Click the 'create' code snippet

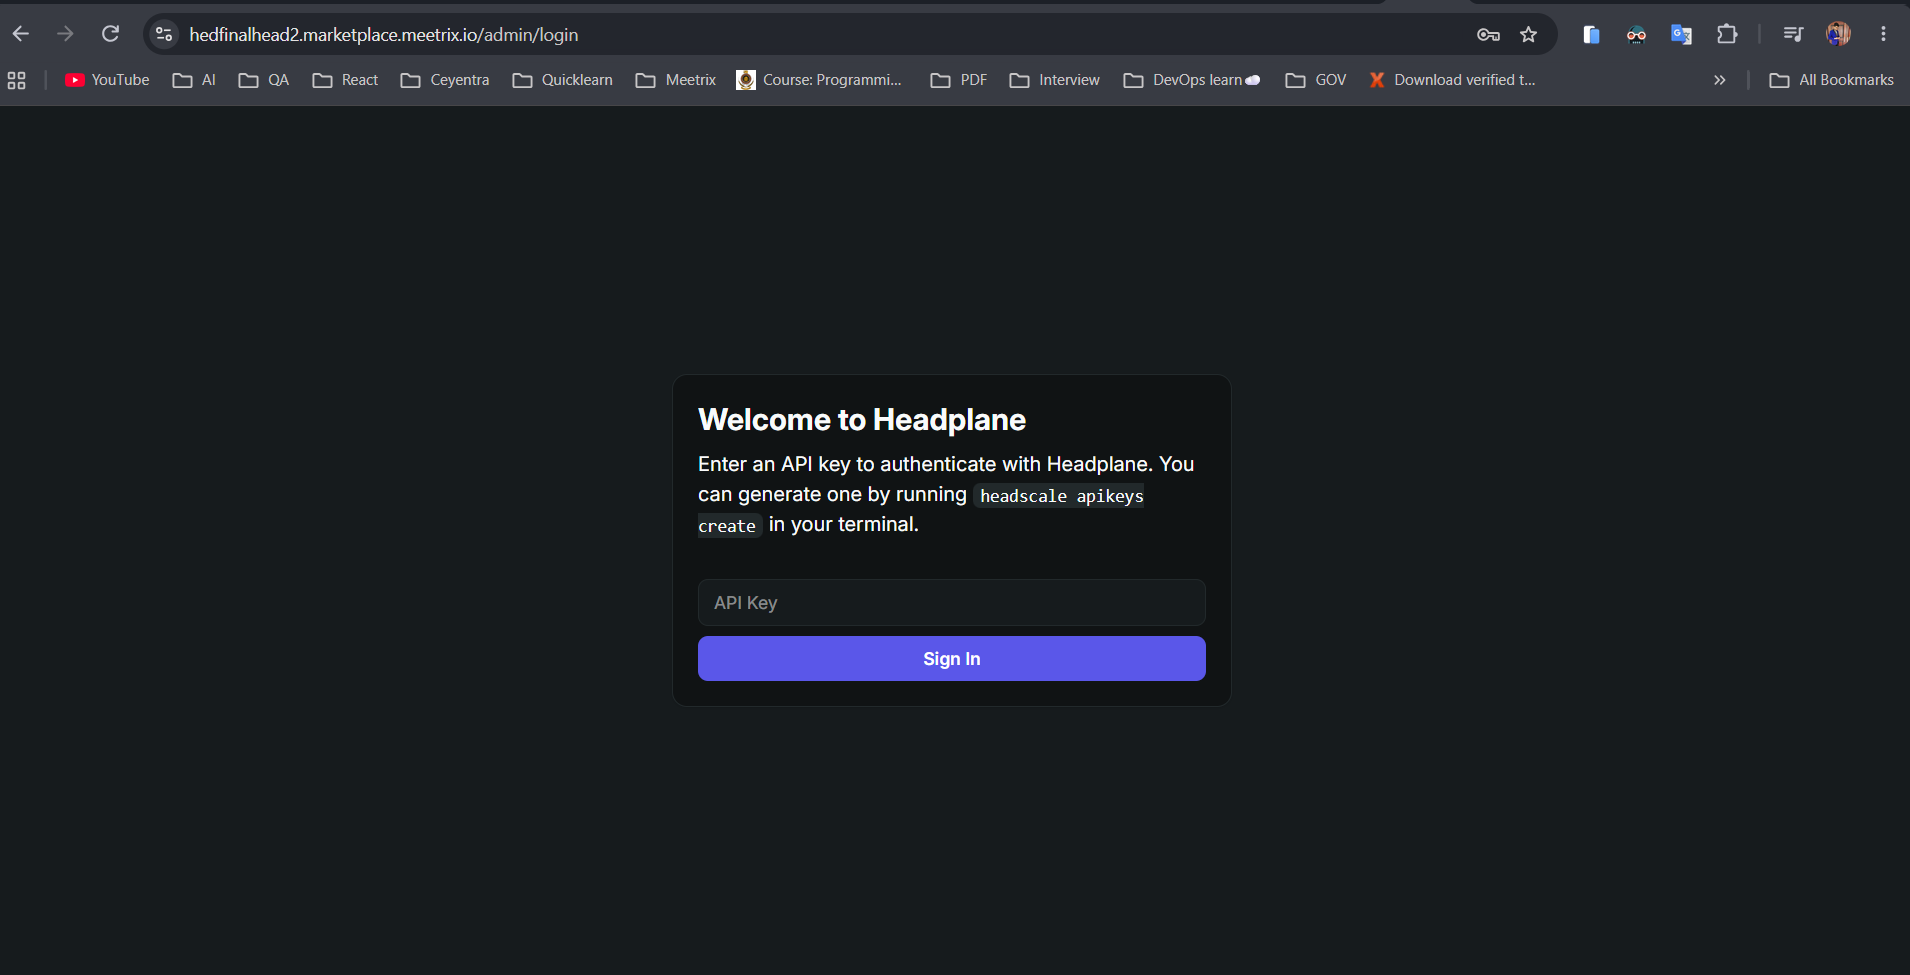(728, 526)
